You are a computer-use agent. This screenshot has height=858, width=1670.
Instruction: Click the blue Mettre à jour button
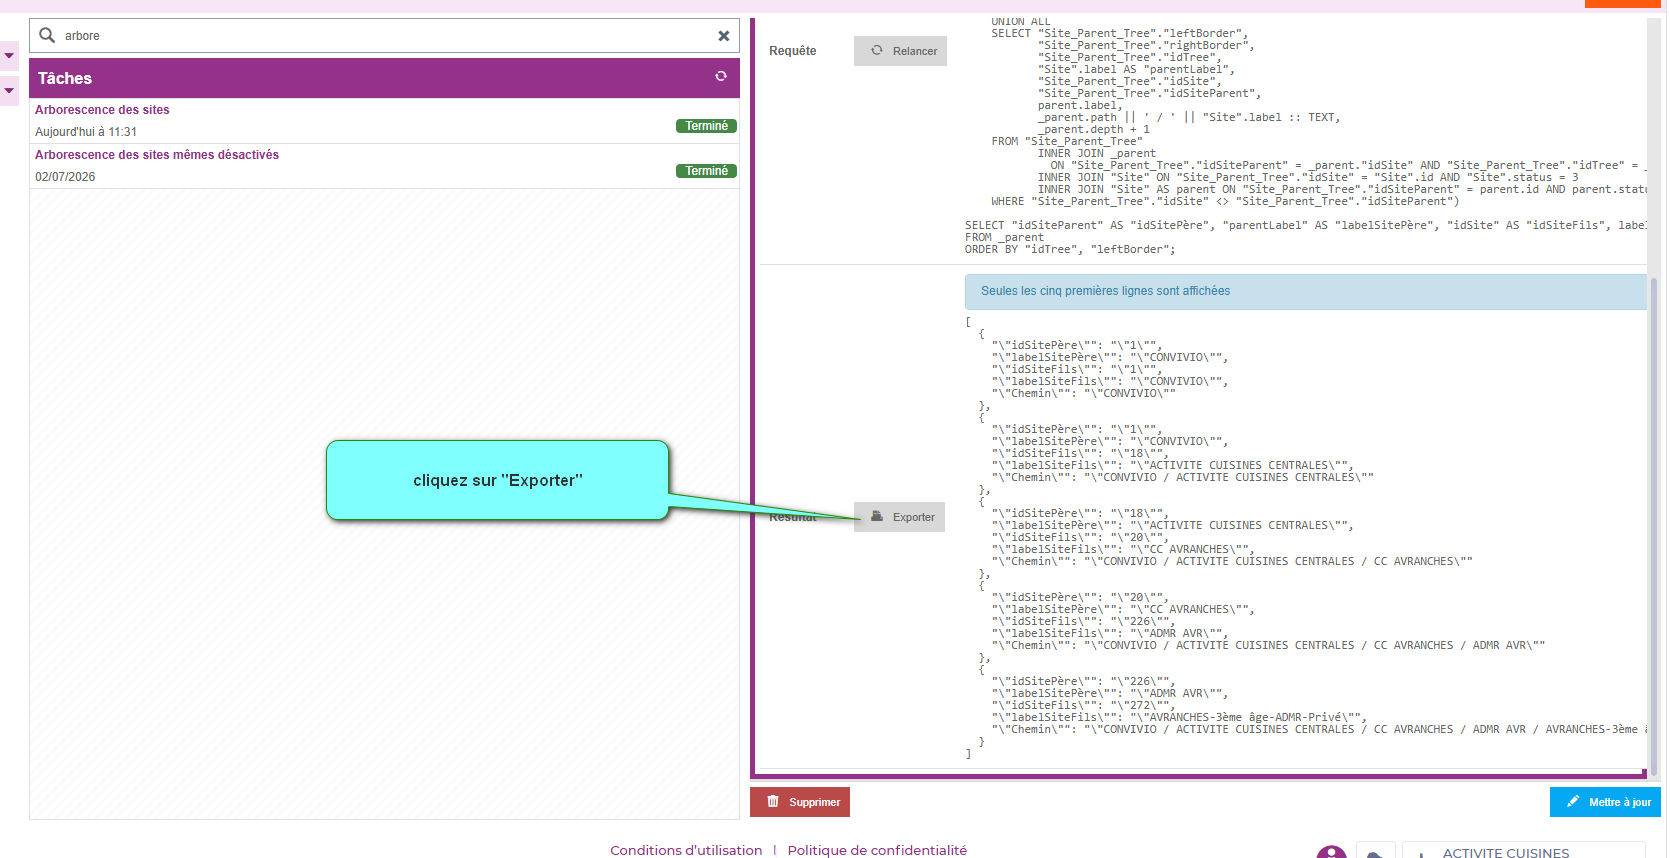click(1605, 802)
